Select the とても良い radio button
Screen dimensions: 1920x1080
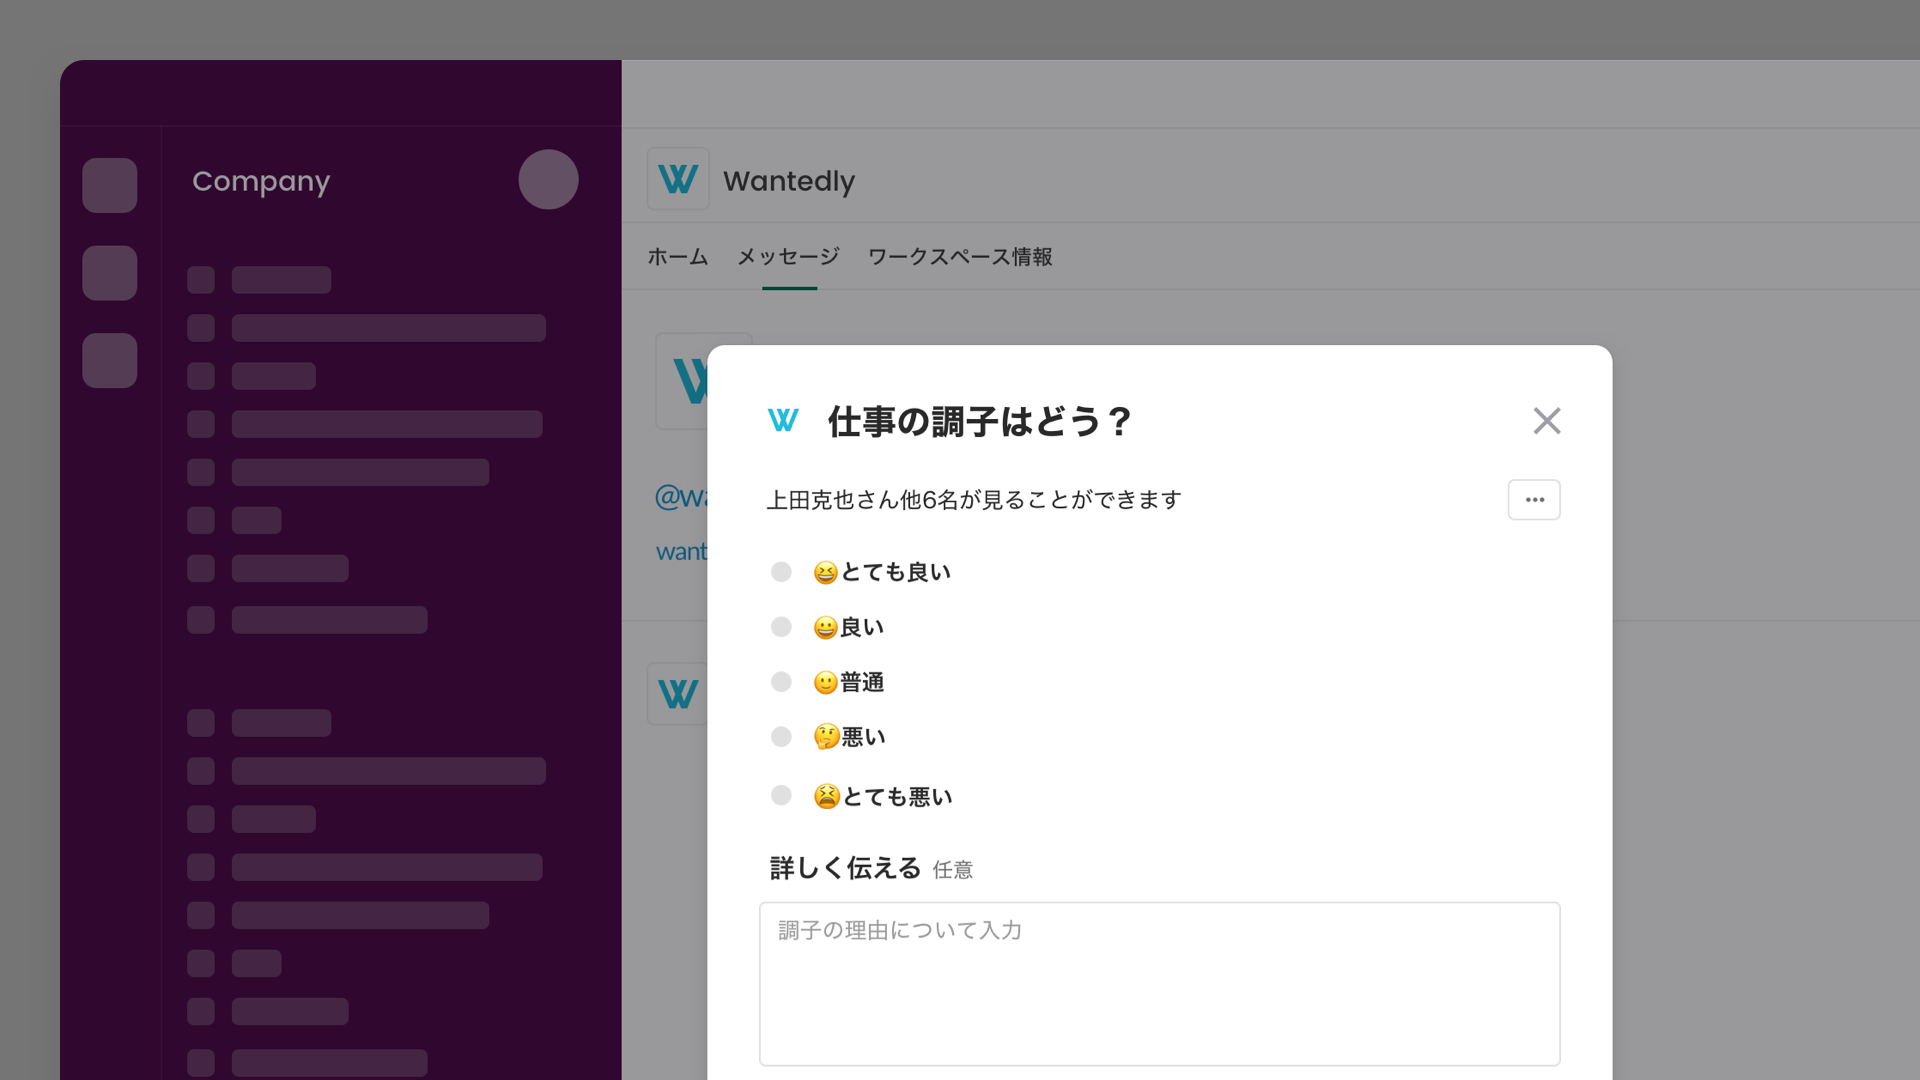781,571
